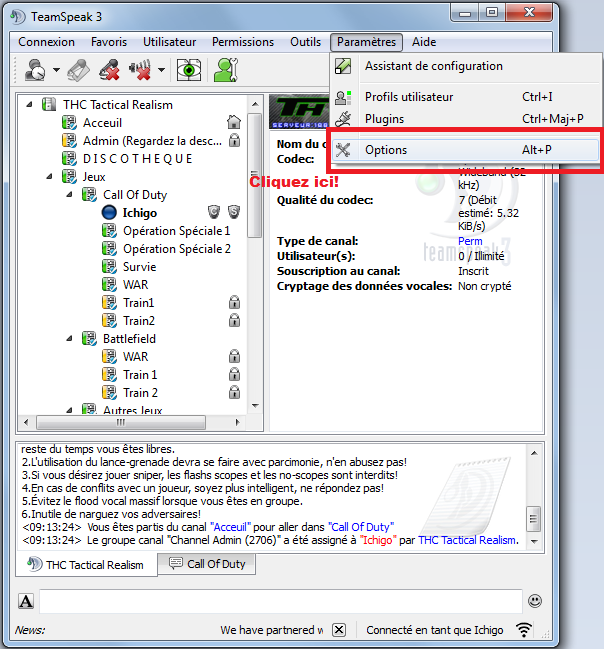The image size is (604, 649).
Task: Select Admin (Regardez la desc... channel
Action: (x=152, y=141)
